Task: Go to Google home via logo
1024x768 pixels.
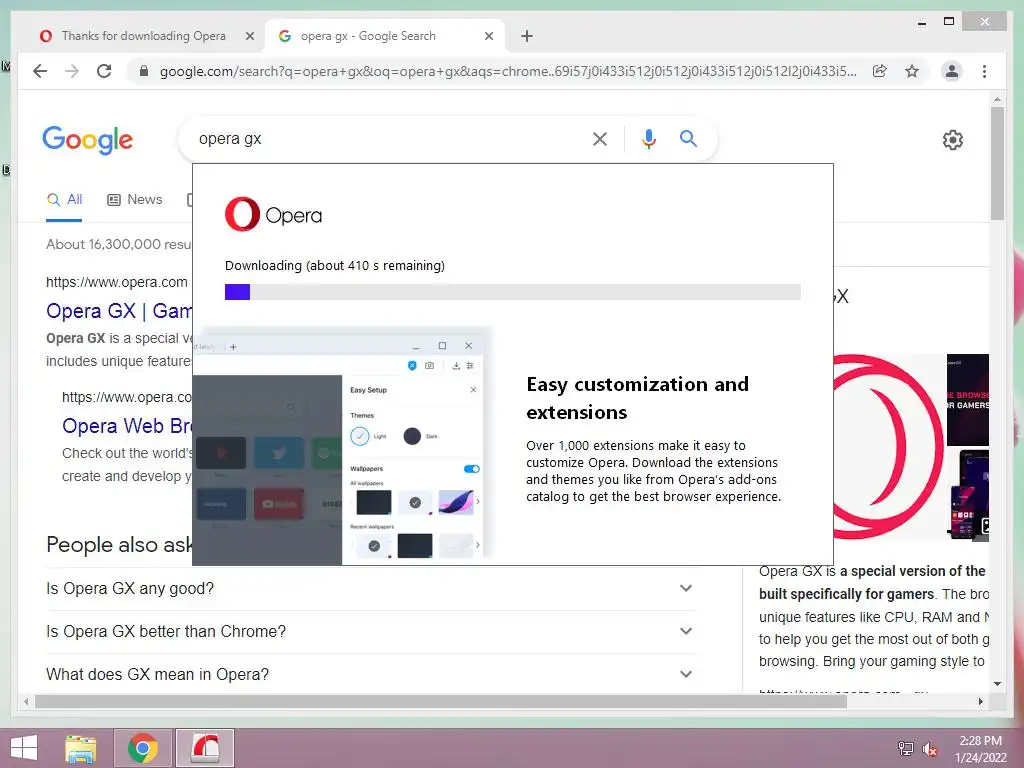Action: [88, 140]
